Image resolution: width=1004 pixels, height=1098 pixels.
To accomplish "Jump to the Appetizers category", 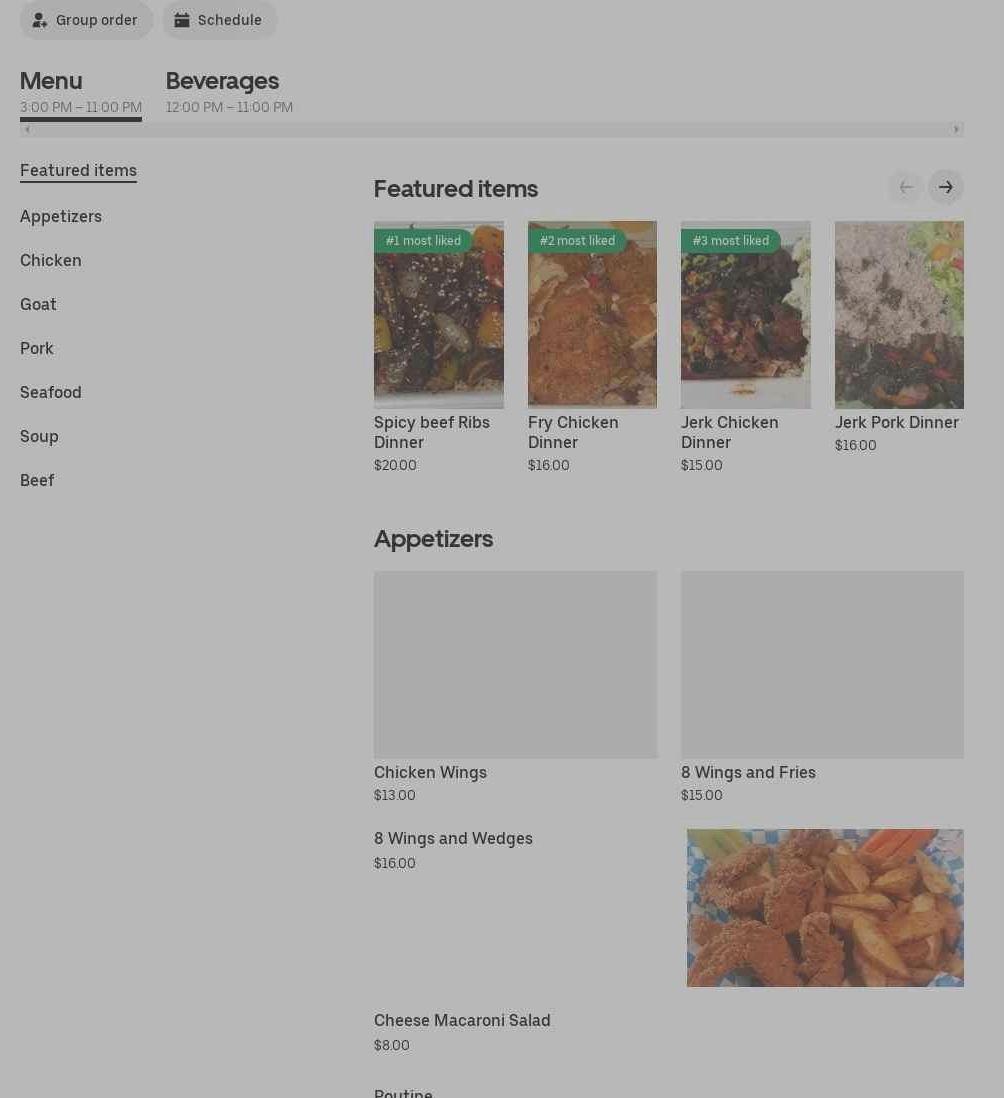I will [x=61, y=216].
